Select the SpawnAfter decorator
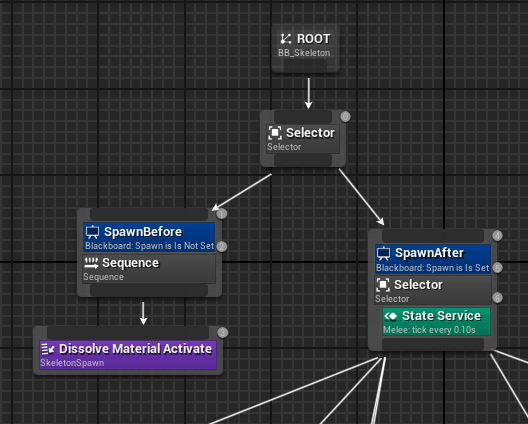The image size is (528, 424). [x=433, y=259]
